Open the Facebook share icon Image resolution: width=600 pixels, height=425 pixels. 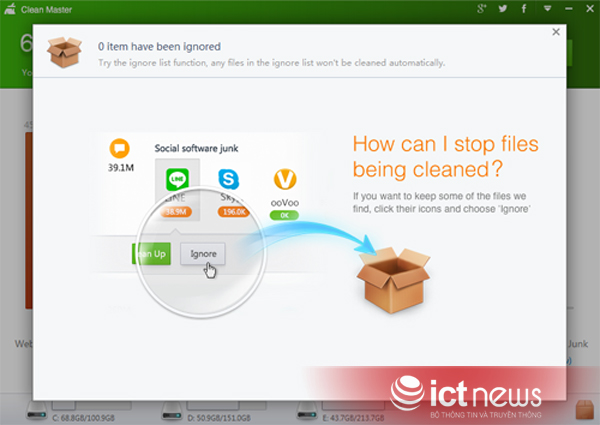[524, 9]
